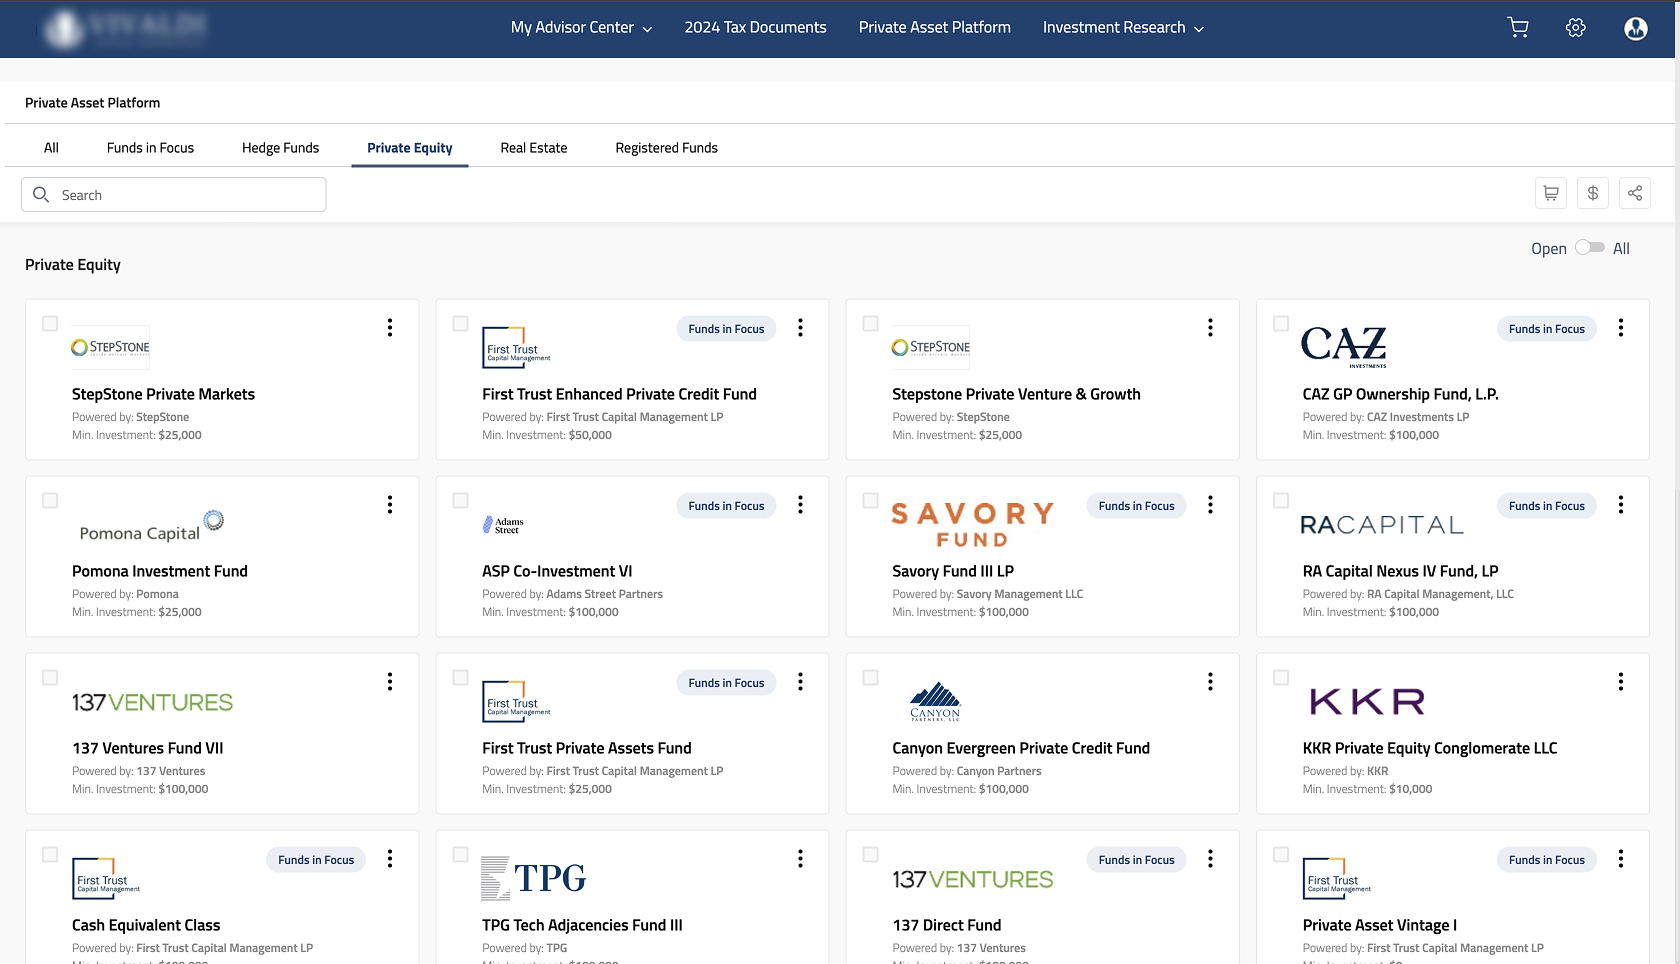Click the cart icon button beside the dollar icon

pyautogui.click(x=1551, y=193)
